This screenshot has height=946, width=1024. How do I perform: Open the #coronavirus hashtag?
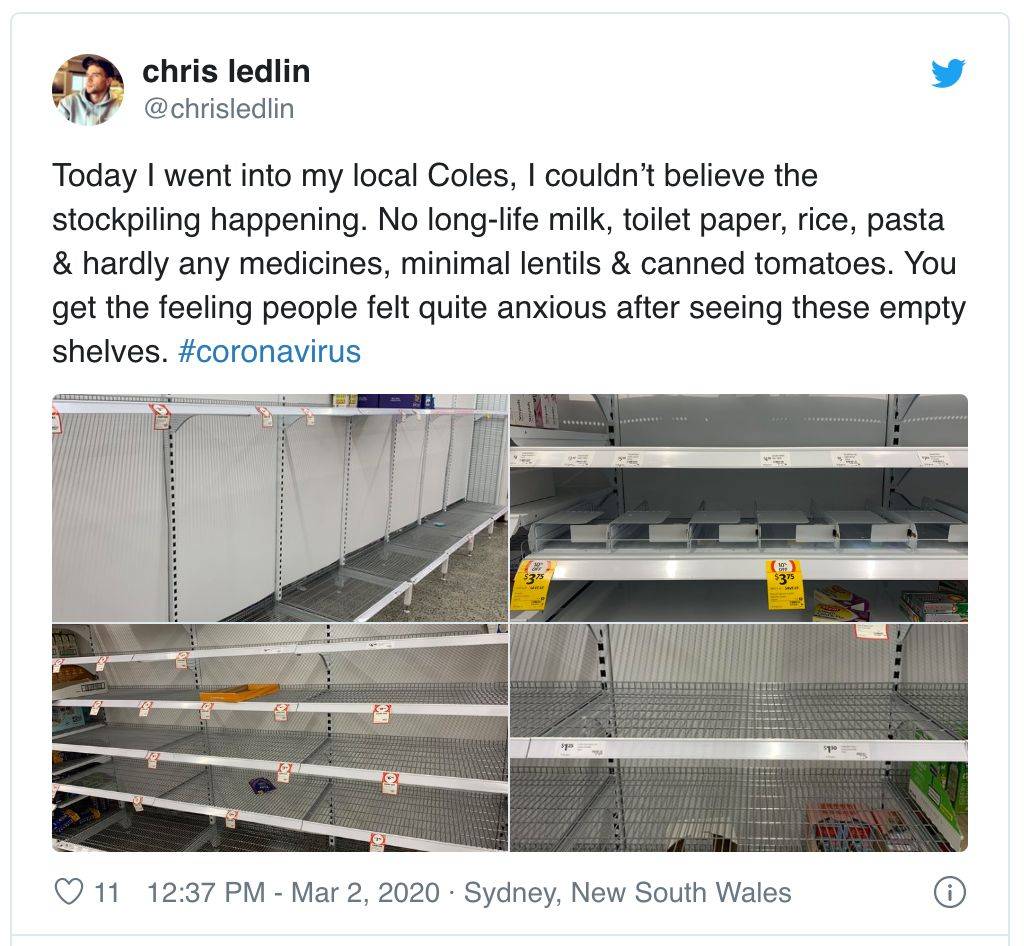[269, 351]
